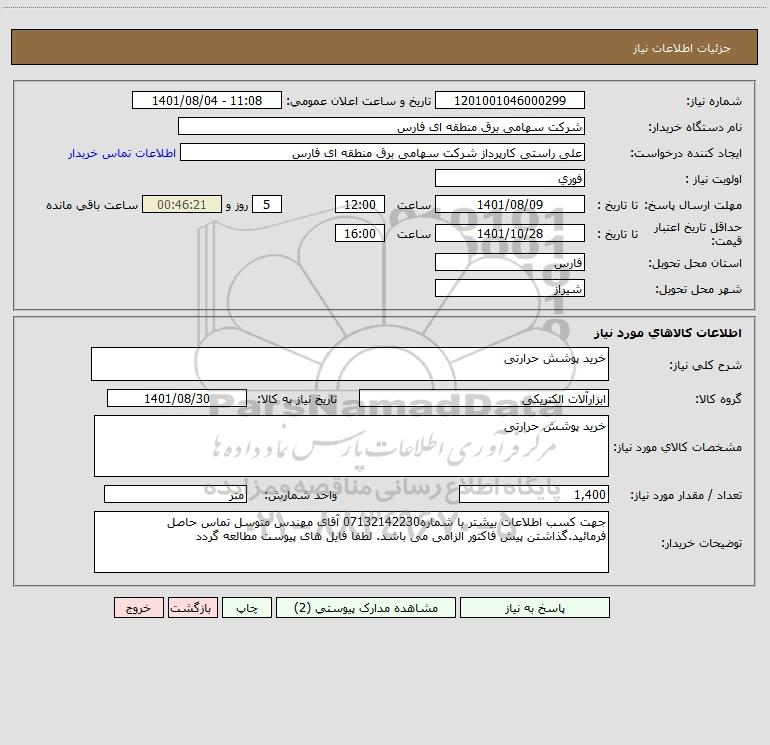Select the شماره نیاز field 1201001046000299
The image size is (770, 745).
(510, 100)
